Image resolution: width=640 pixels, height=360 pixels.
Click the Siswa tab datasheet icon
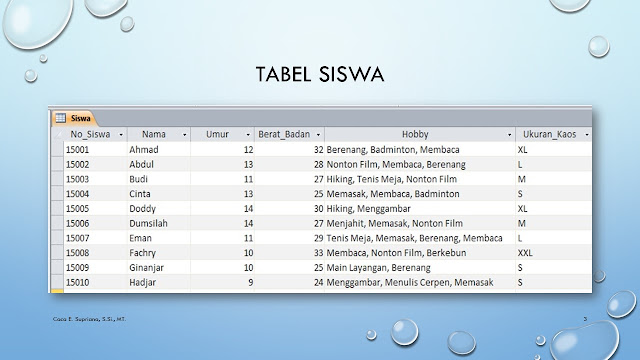click(x=60, y=118)
